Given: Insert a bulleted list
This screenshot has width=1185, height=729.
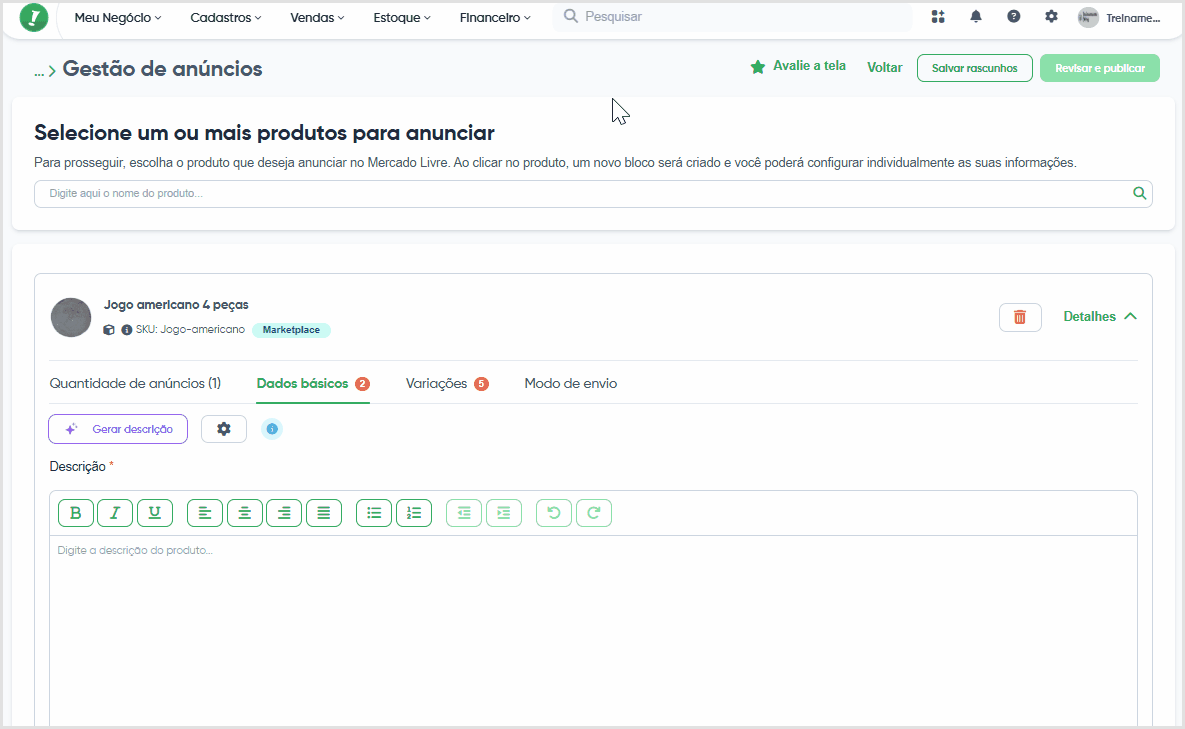Looking at the screenshot, I should coord(374,513).
